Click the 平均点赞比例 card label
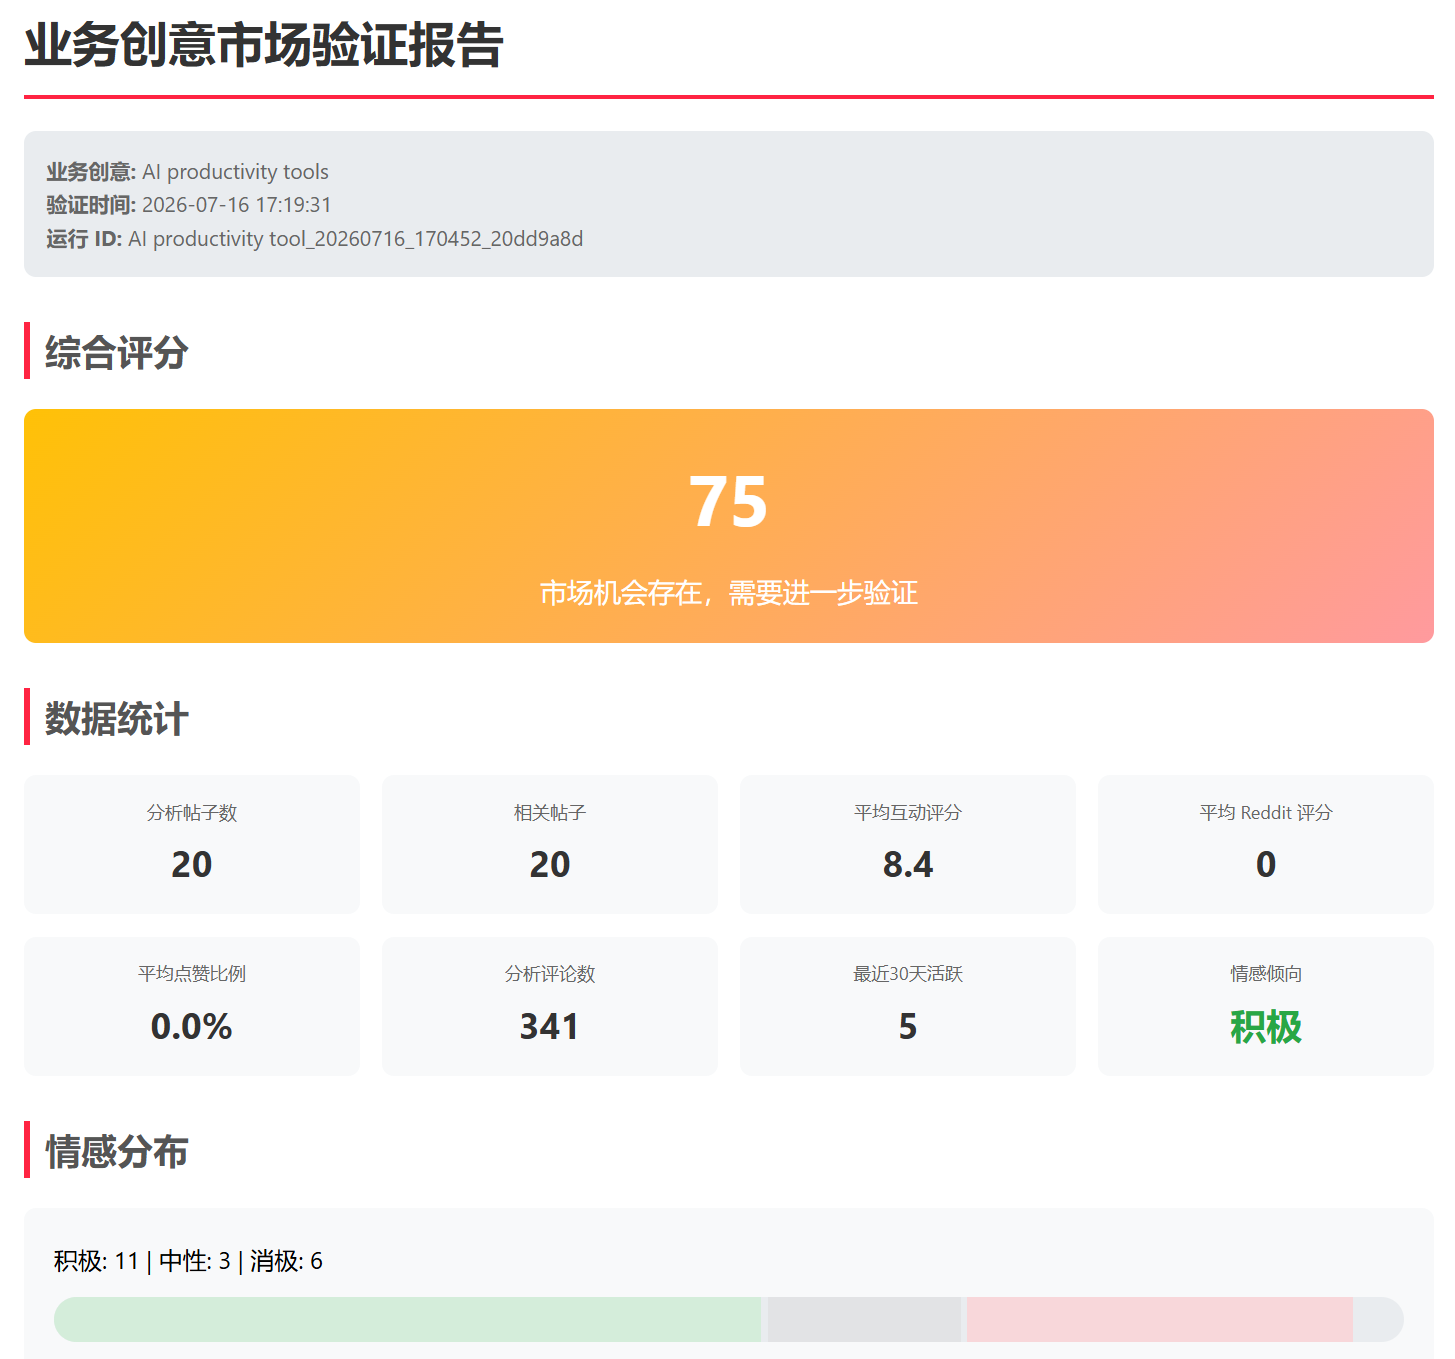Viewport: 1455px width, 1359px height. click(192, 974)
